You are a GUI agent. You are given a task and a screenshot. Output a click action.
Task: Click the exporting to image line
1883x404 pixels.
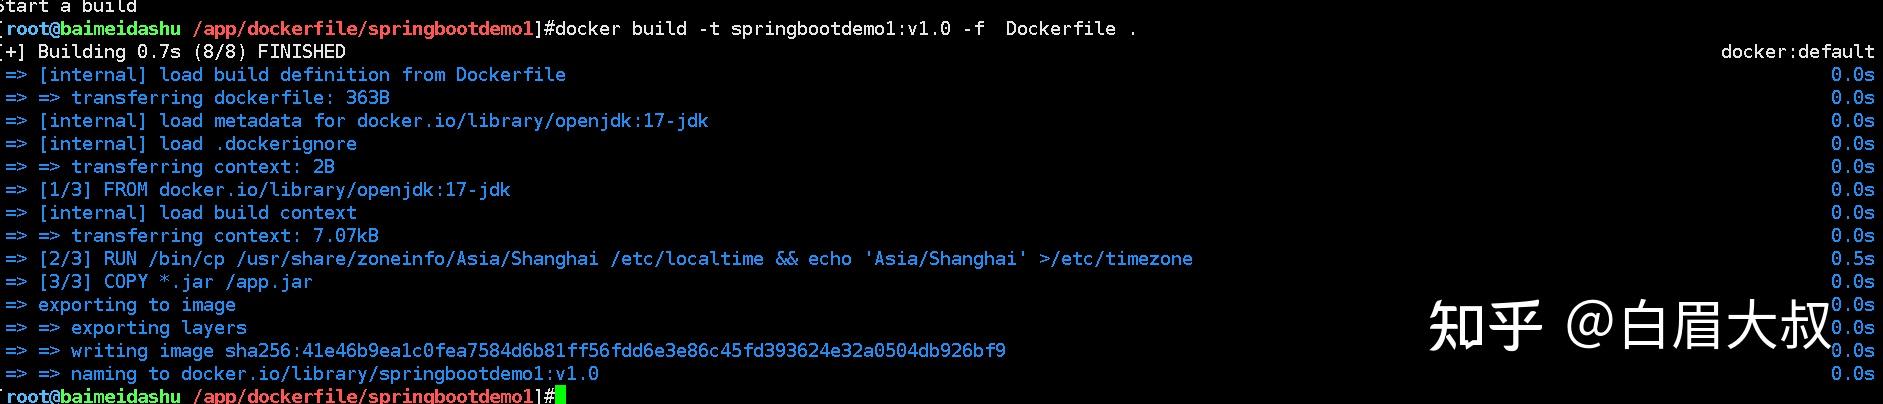click(x=120, y=305)
